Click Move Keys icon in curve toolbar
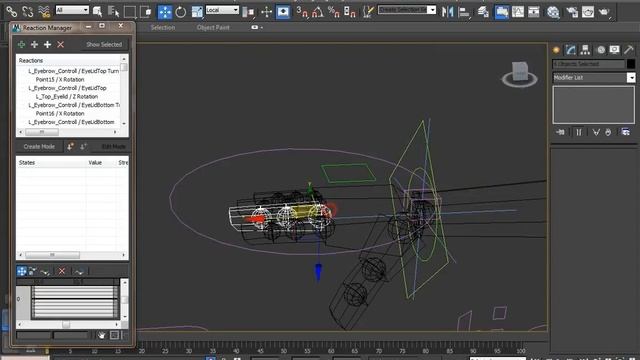Viewport: 640px width, 360px height. click(x=22, y=271)
